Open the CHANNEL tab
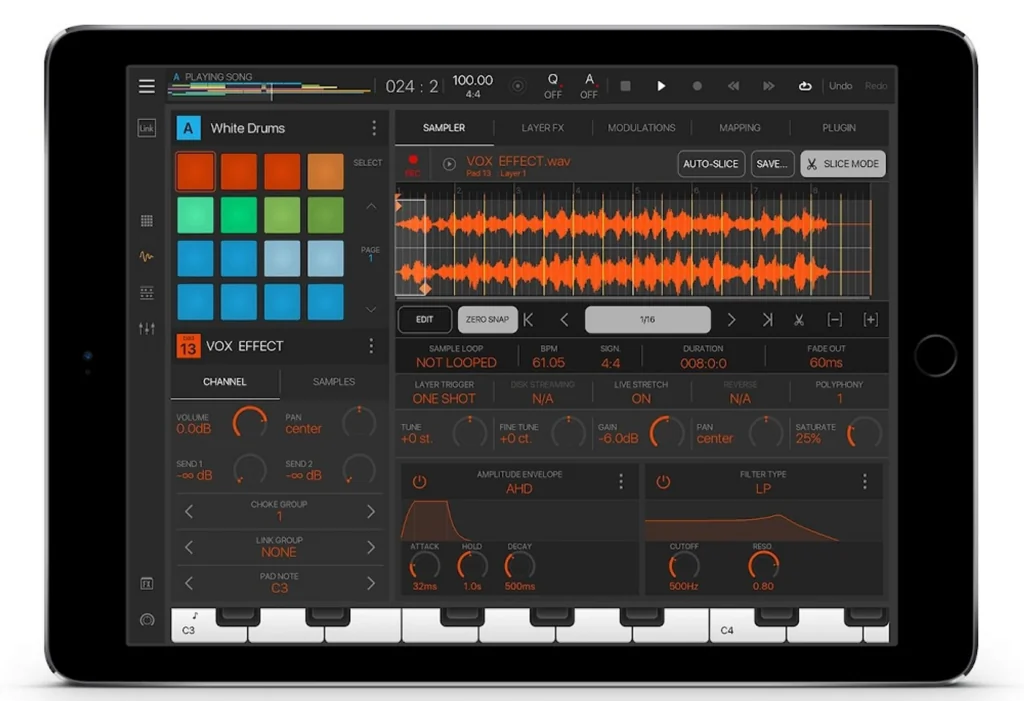 (x=225, y=382)
